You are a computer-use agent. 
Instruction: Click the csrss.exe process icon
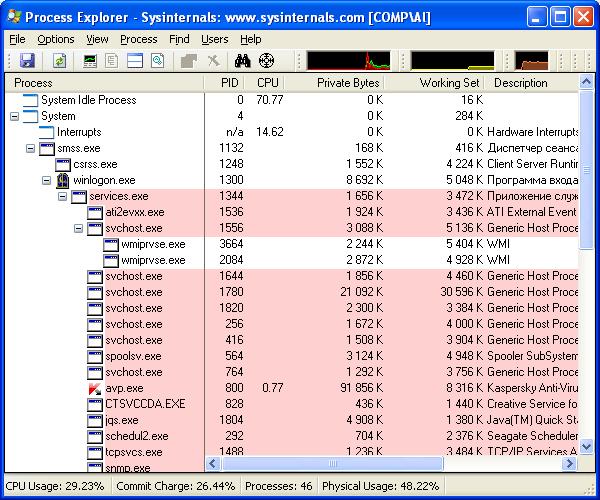coord(62,164)
